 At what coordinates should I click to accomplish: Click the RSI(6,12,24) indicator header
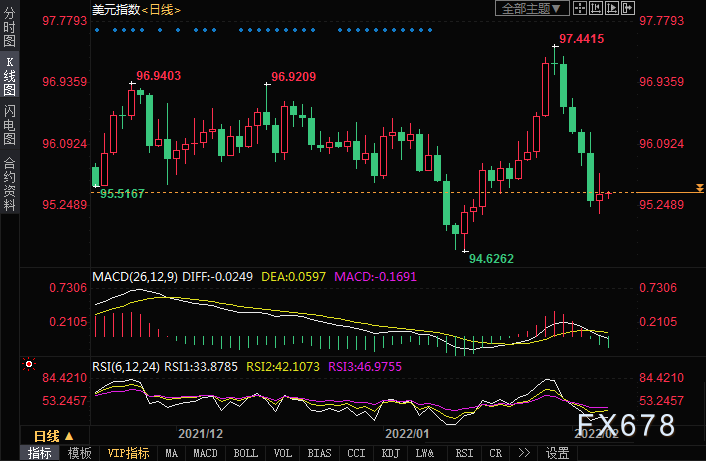(x=126, y=366)
